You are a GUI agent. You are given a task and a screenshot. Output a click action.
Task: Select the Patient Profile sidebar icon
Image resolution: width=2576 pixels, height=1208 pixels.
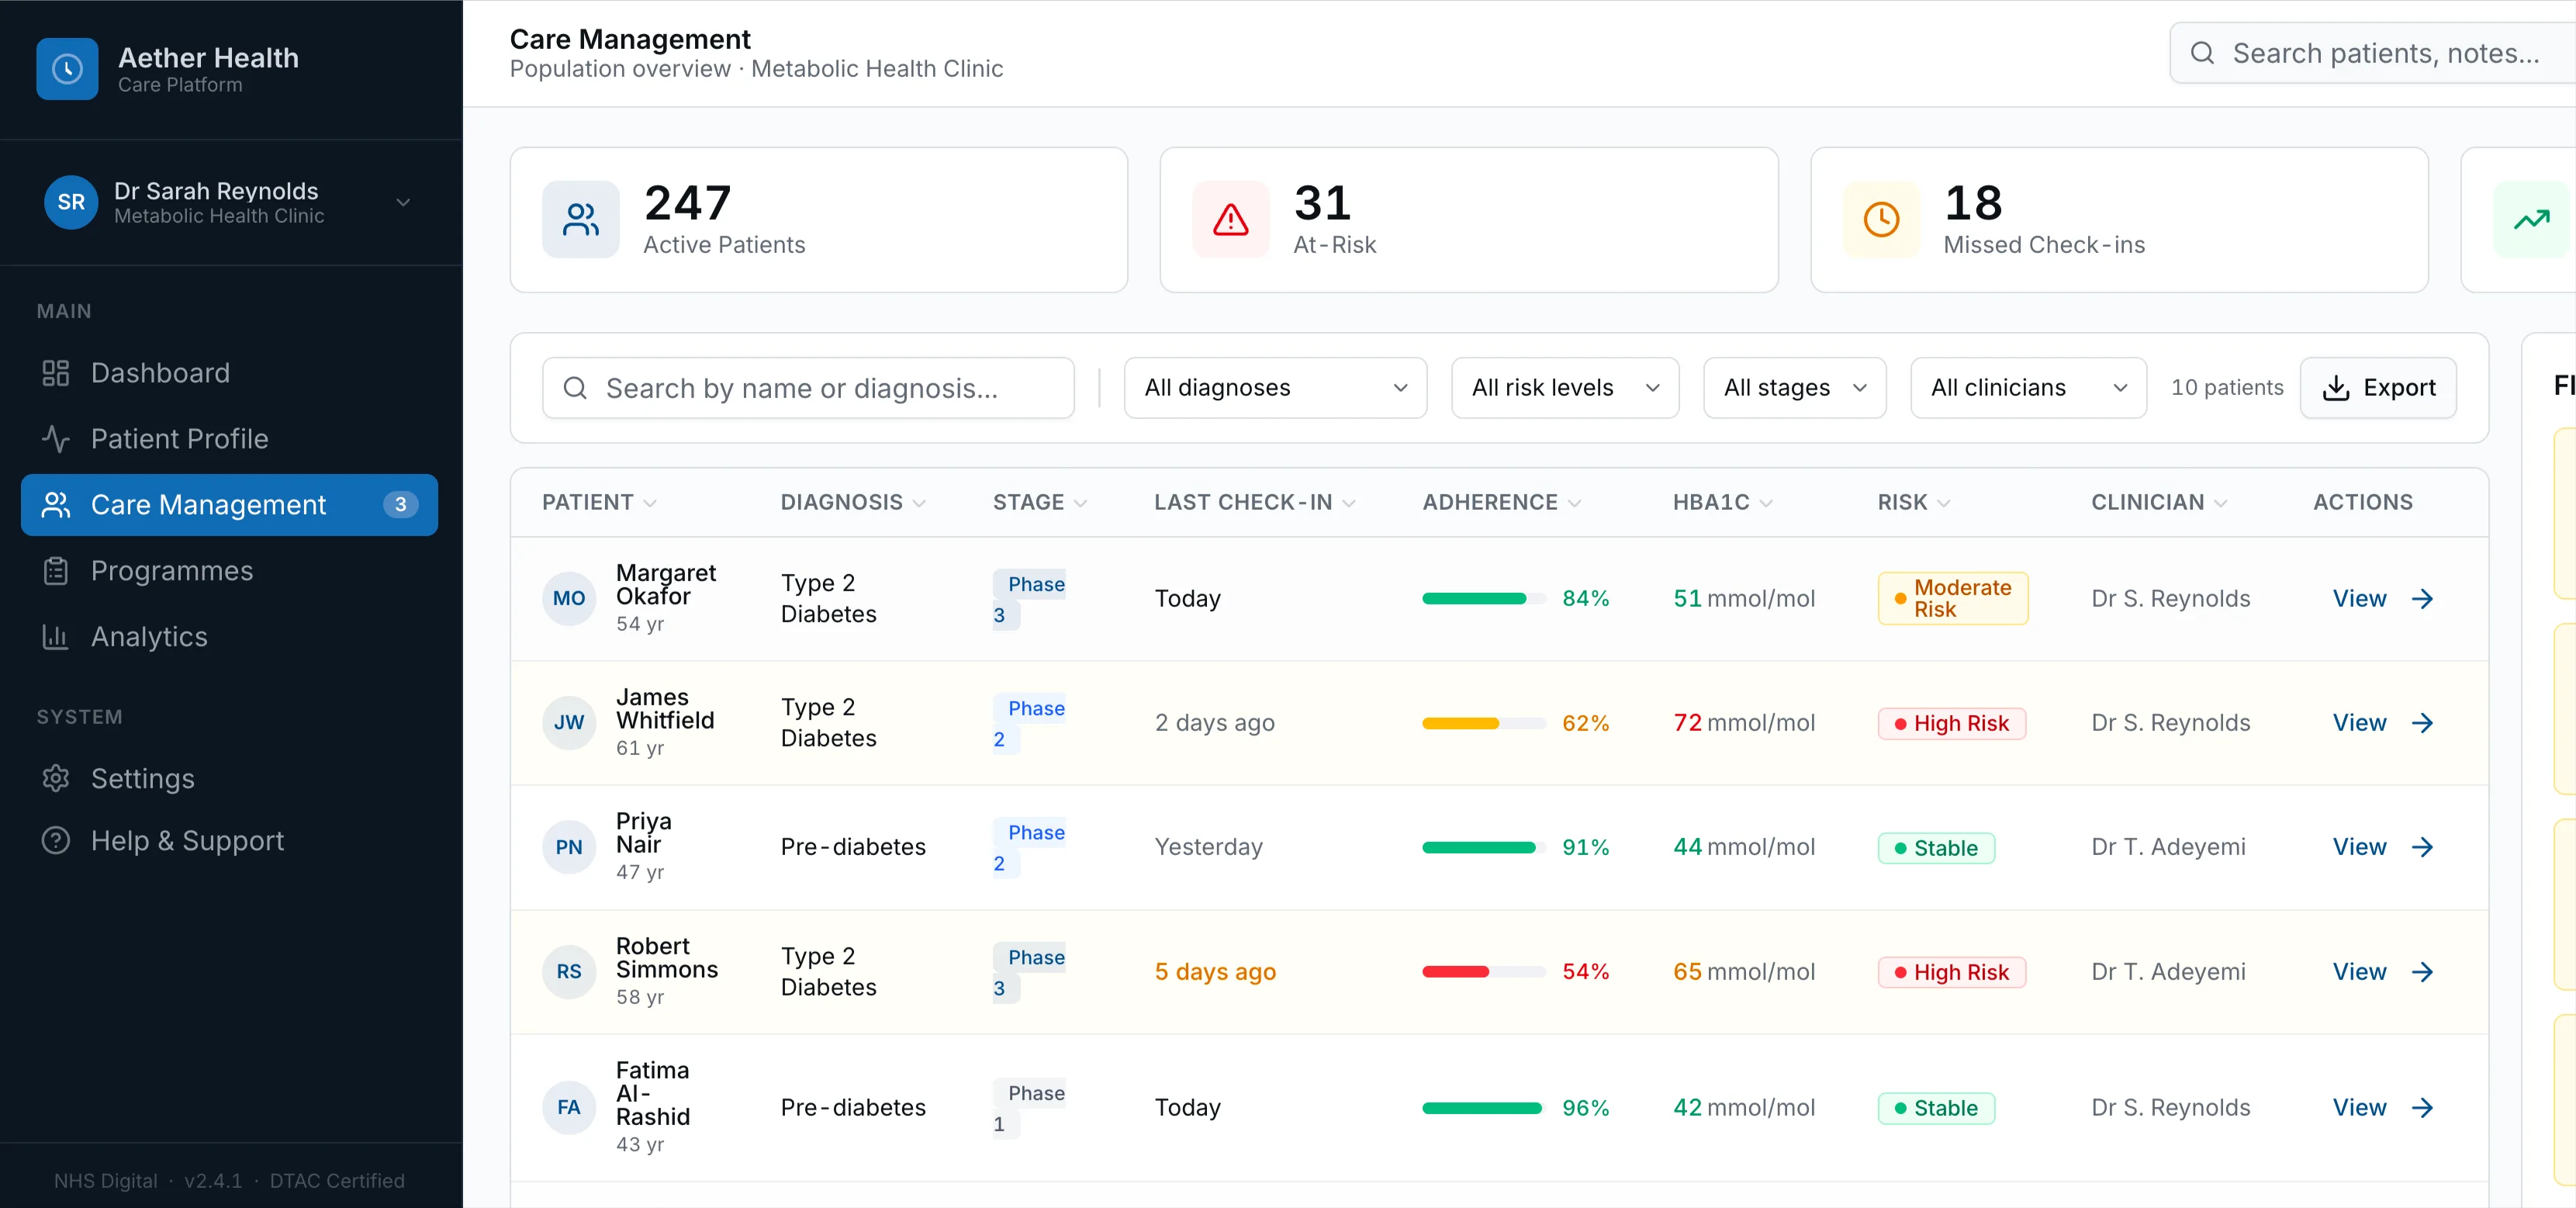(56, 438)
